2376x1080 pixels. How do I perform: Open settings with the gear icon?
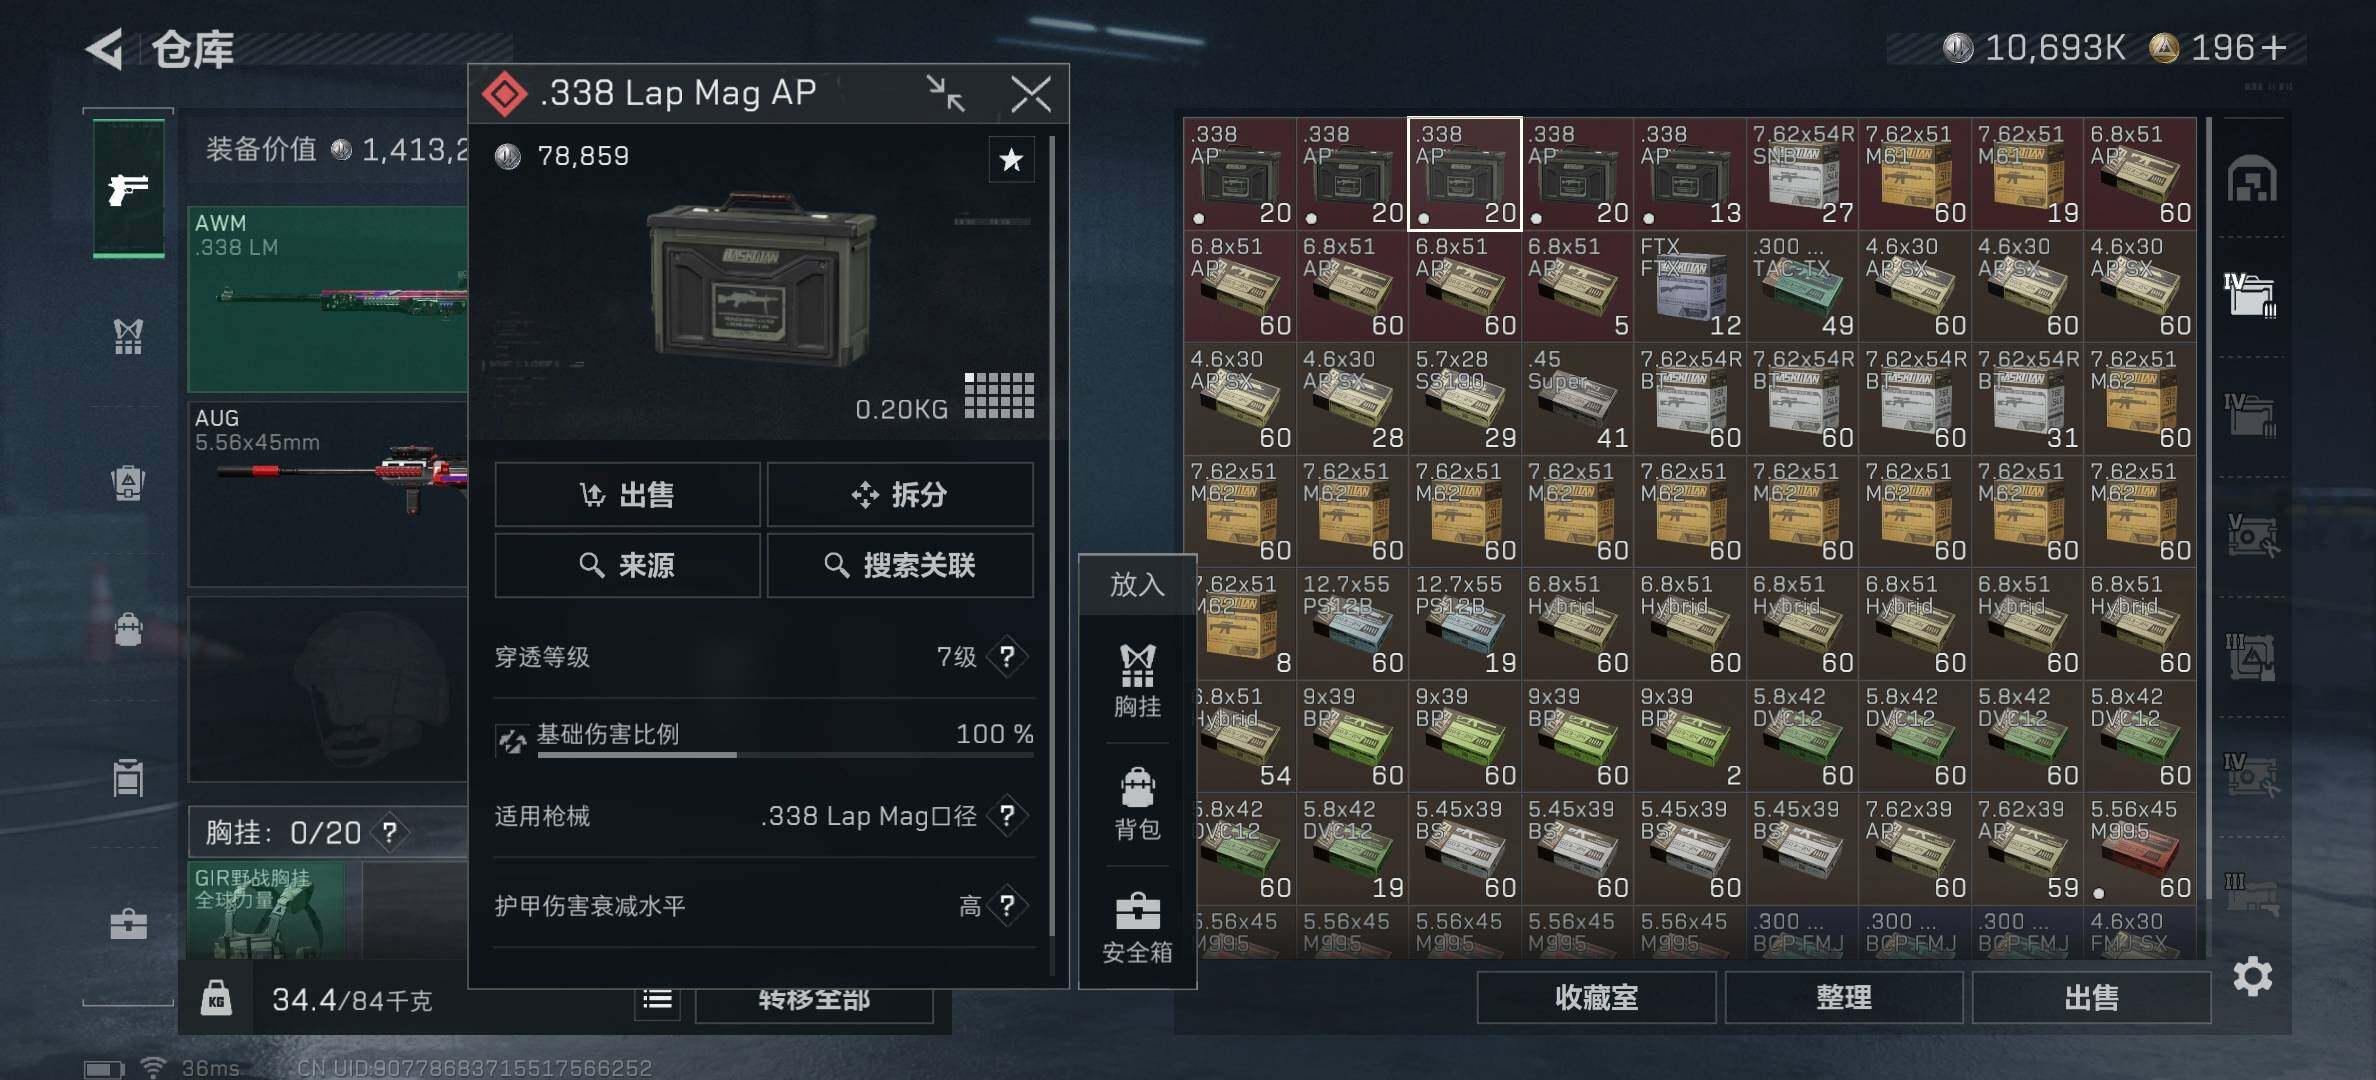coord(2252,976)
